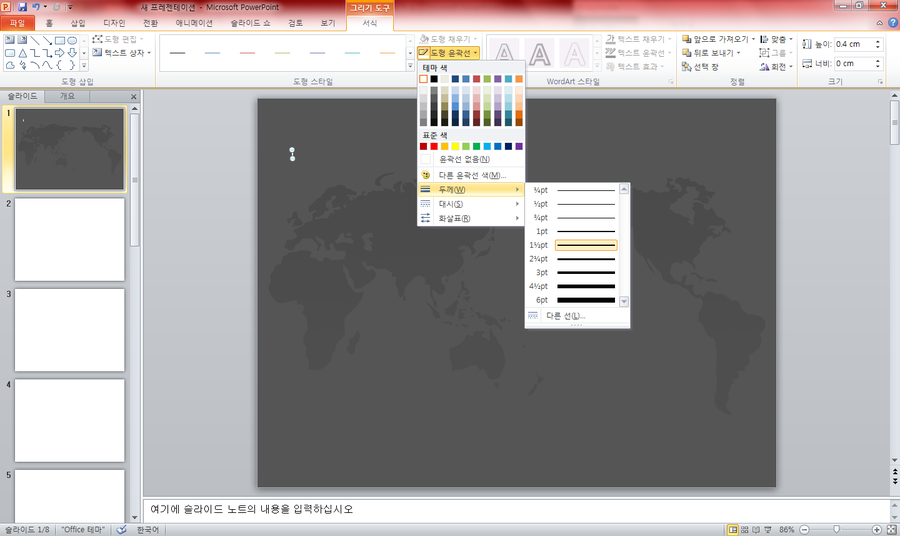Click the zoom out minus button

[x=805, y=530]
